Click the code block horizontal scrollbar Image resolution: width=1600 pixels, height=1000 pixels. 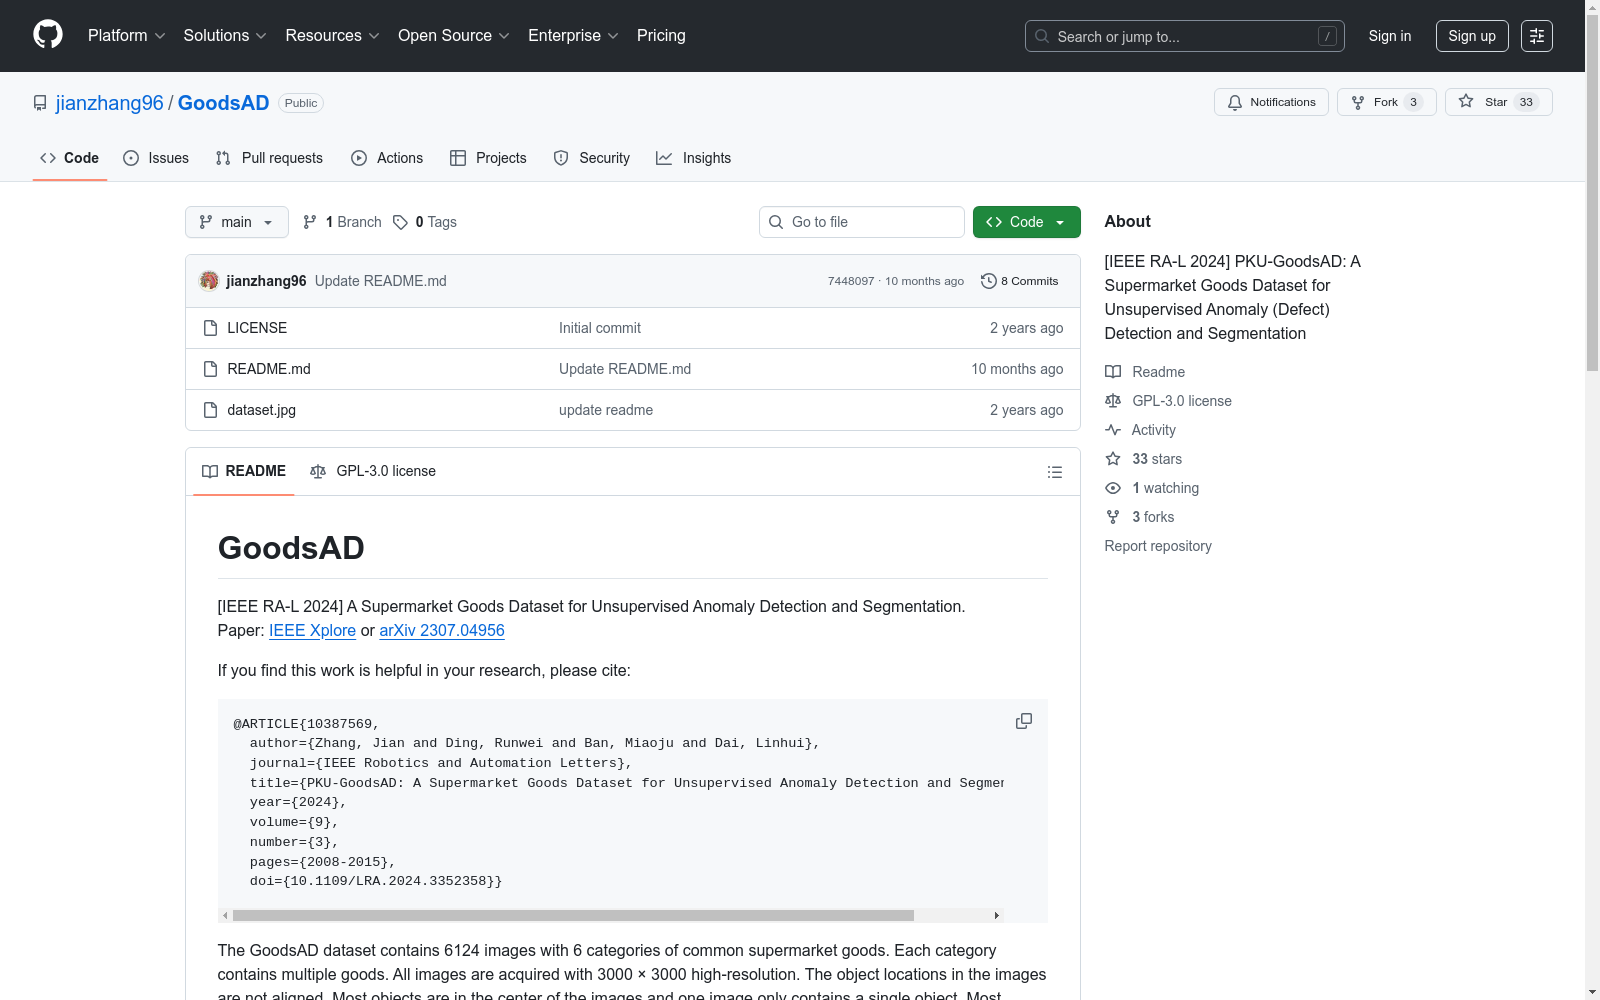[x=573, y=915]
